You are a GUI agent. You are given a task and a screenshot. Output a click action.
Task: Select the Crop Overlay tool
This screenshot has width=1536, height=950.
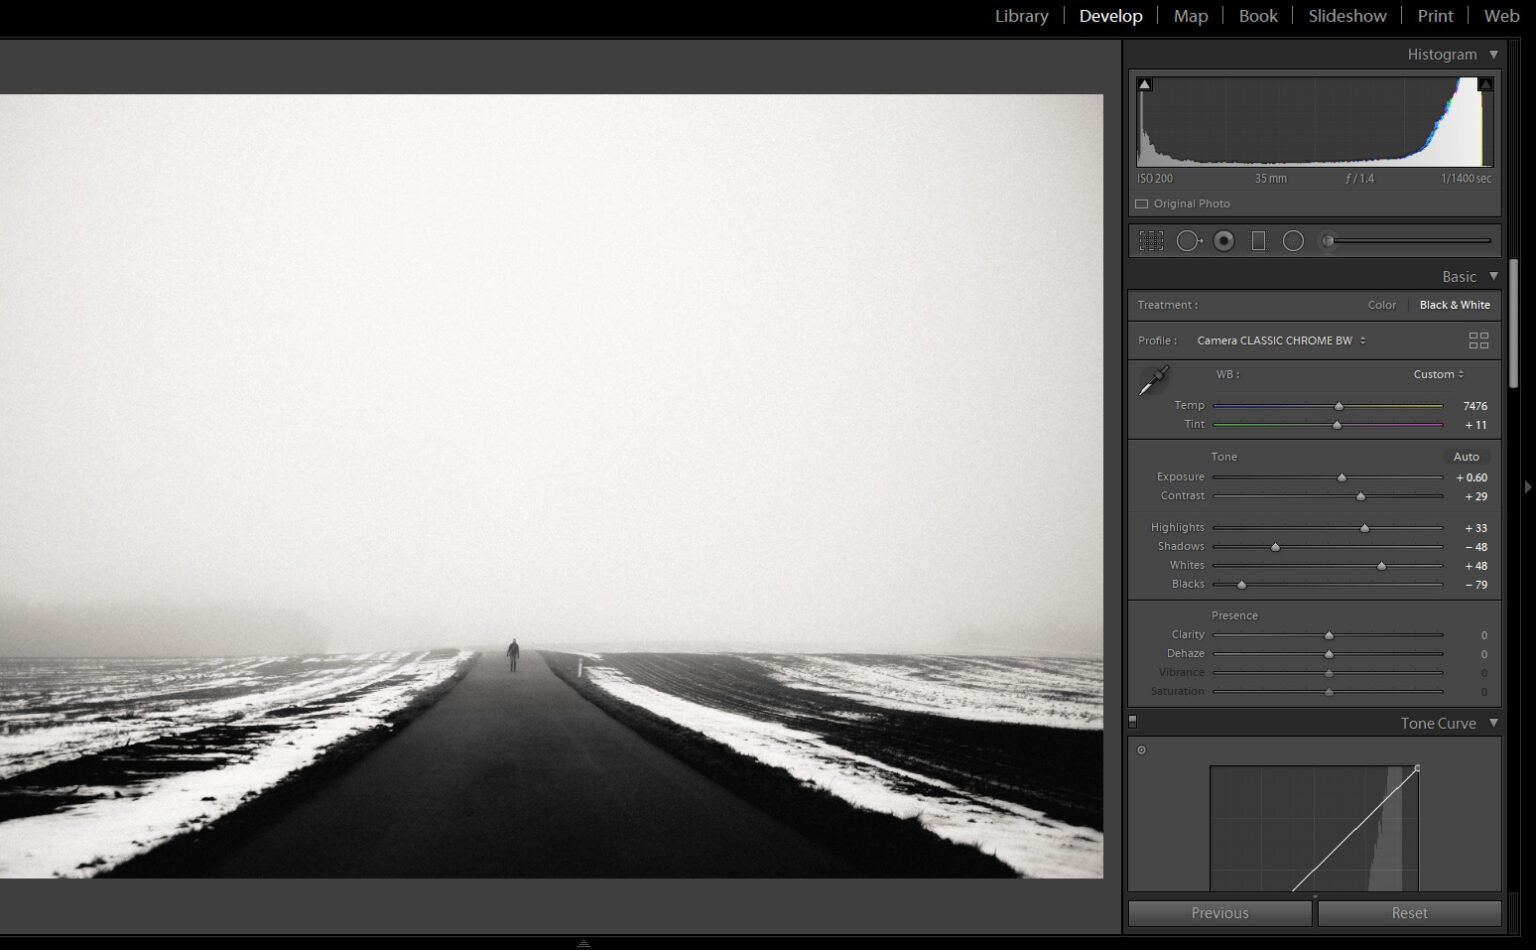(x=1151, y=240)
